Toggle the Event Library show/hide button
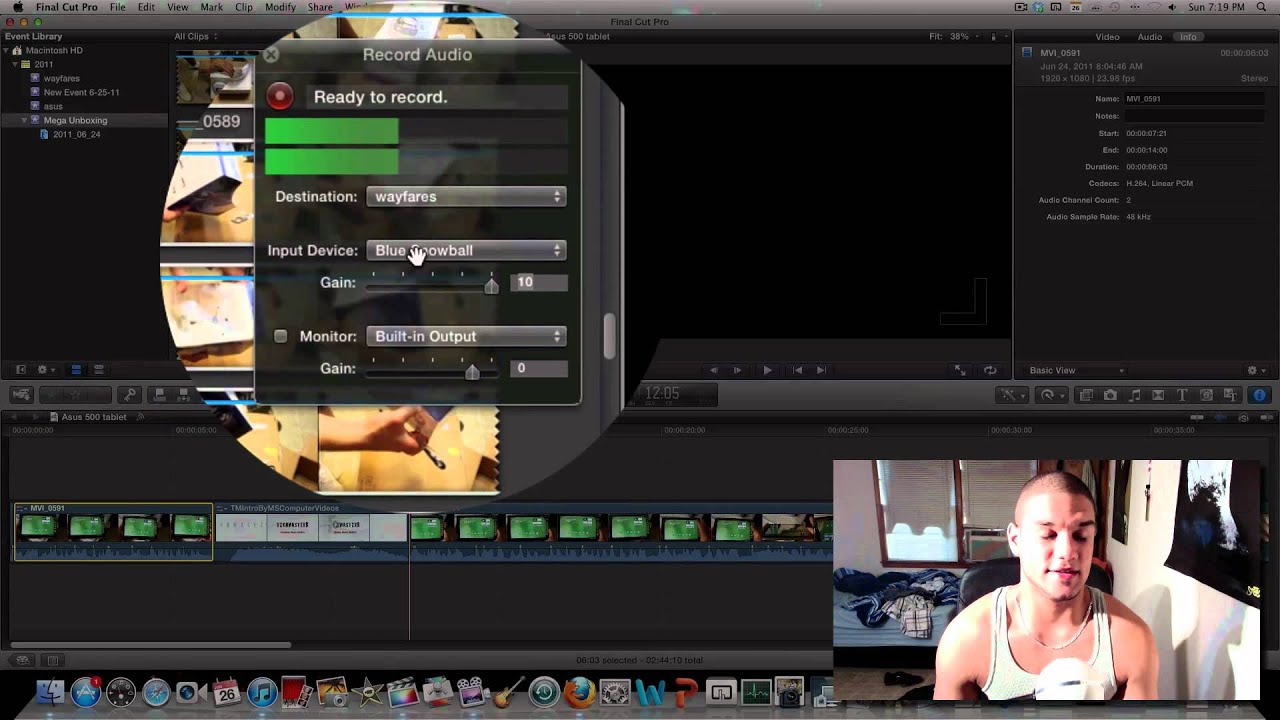The height and width of the screenshot is (720, 1280). click(x=20, y=370)
